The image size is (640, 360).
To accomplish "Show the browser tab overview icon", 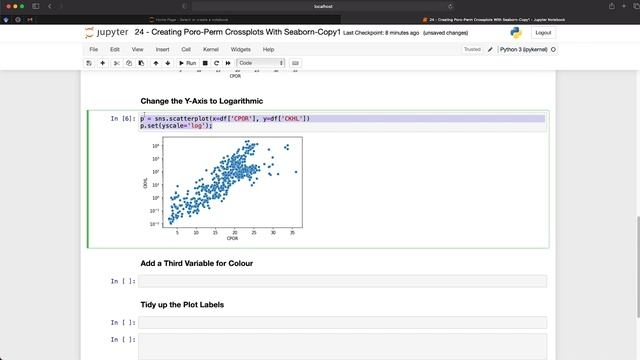I will [635, 6].
